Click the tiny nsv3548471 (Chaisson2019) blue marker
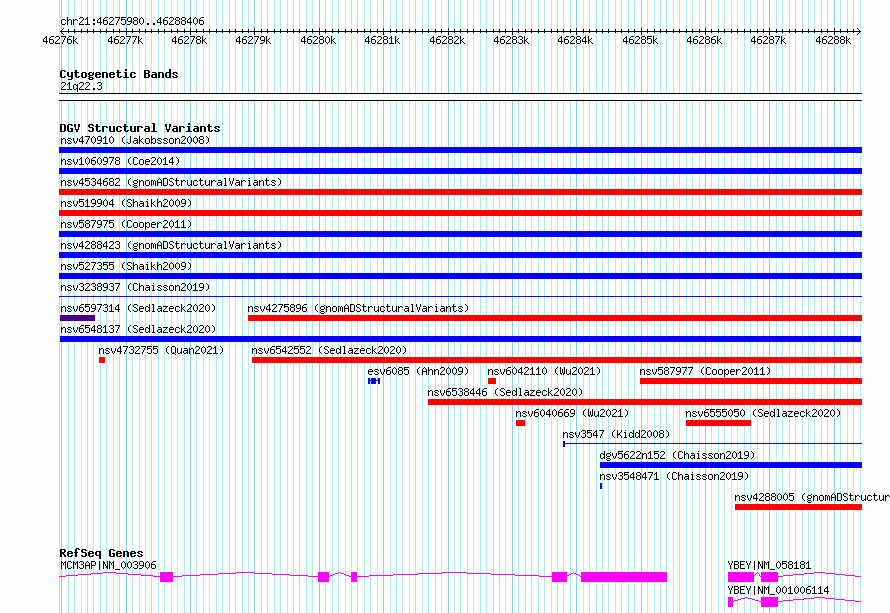Viewport: 890px width, 613px height. (x=601, y=486)
